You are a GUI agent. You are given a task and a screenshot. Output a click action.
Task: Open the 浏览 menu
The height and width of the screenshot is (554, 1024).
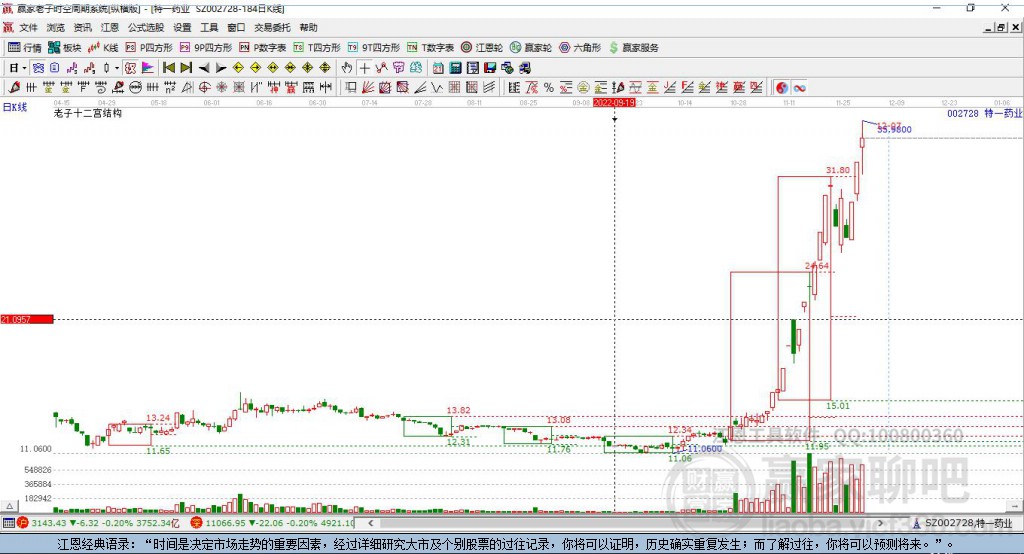pos(56,27)
